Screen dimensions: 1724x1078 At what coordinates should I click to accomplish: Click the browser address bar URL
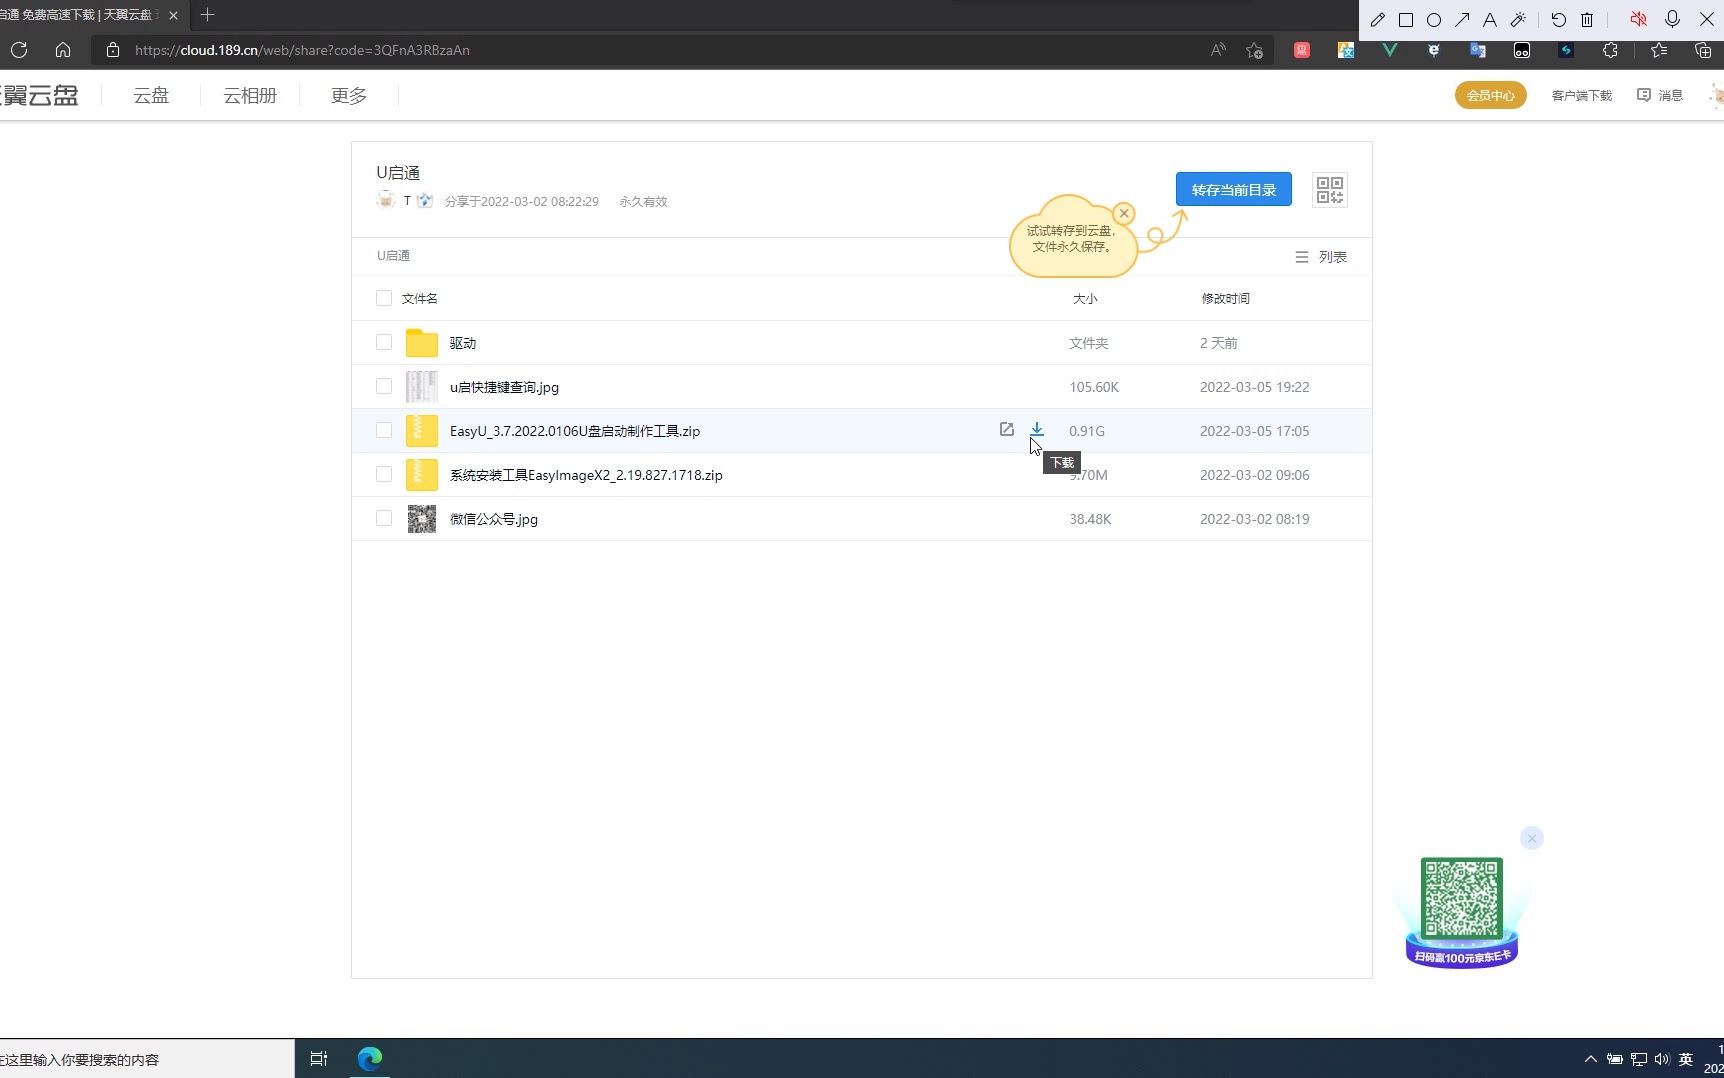click(302, 50)
